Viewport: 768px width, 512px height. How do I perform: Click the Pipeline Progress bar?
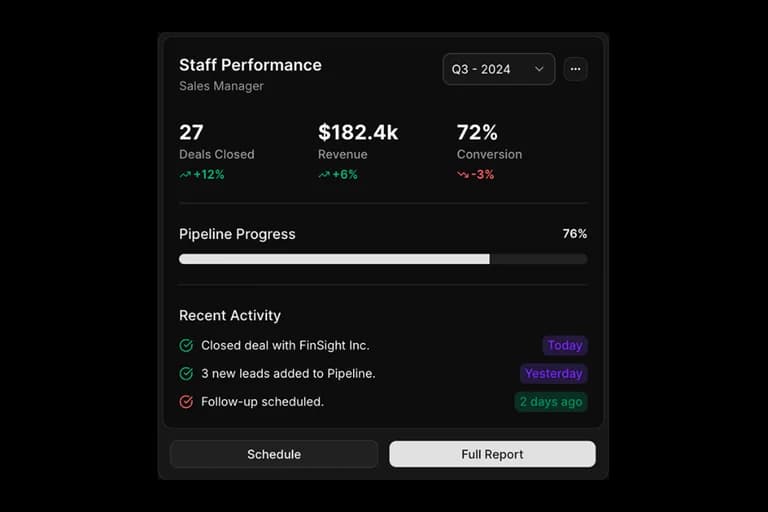[x=383, y=259]
